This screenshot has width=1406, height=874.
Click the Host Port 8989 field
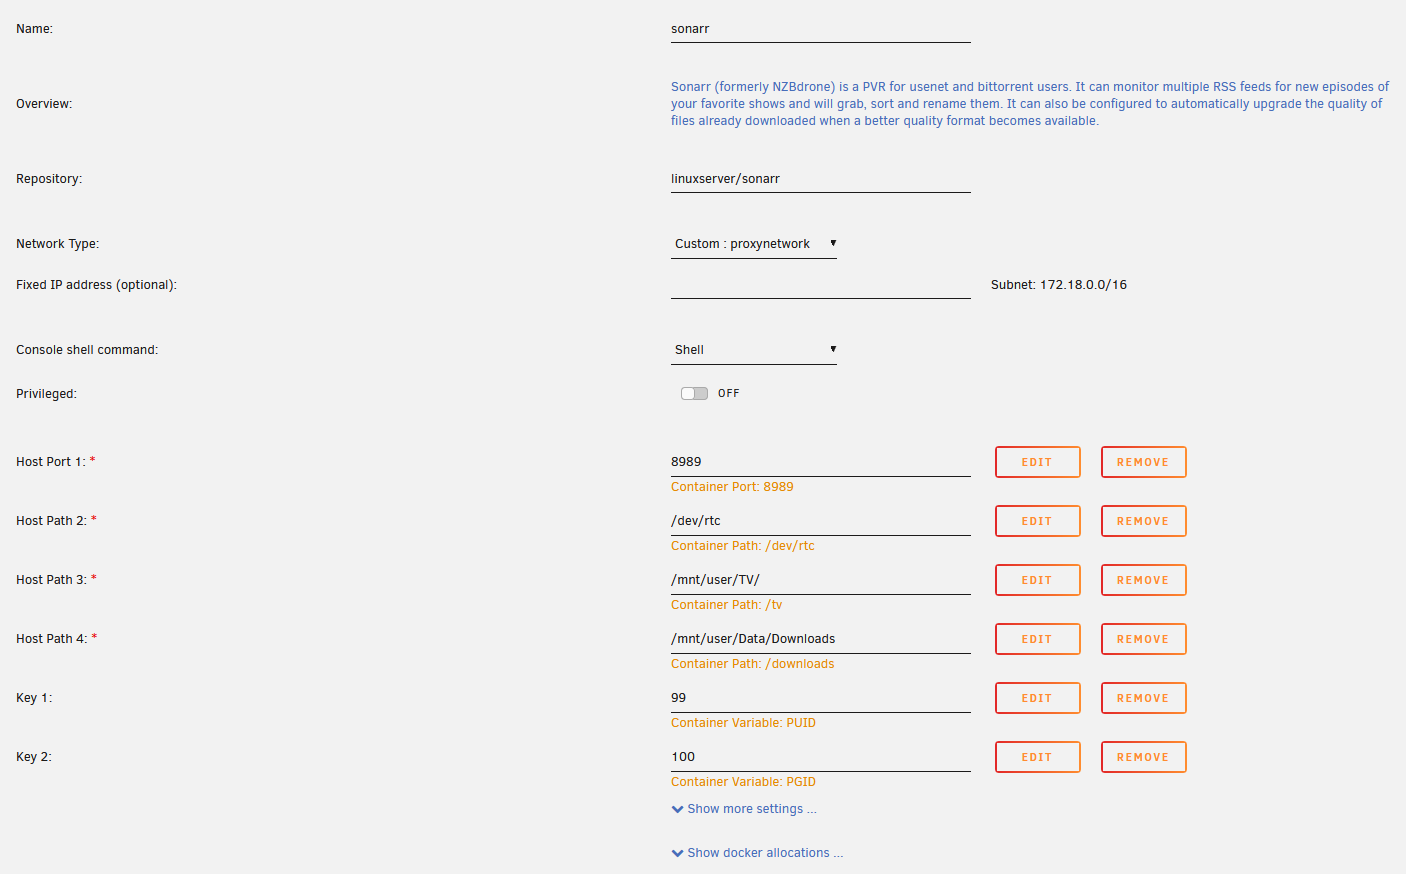821,462
